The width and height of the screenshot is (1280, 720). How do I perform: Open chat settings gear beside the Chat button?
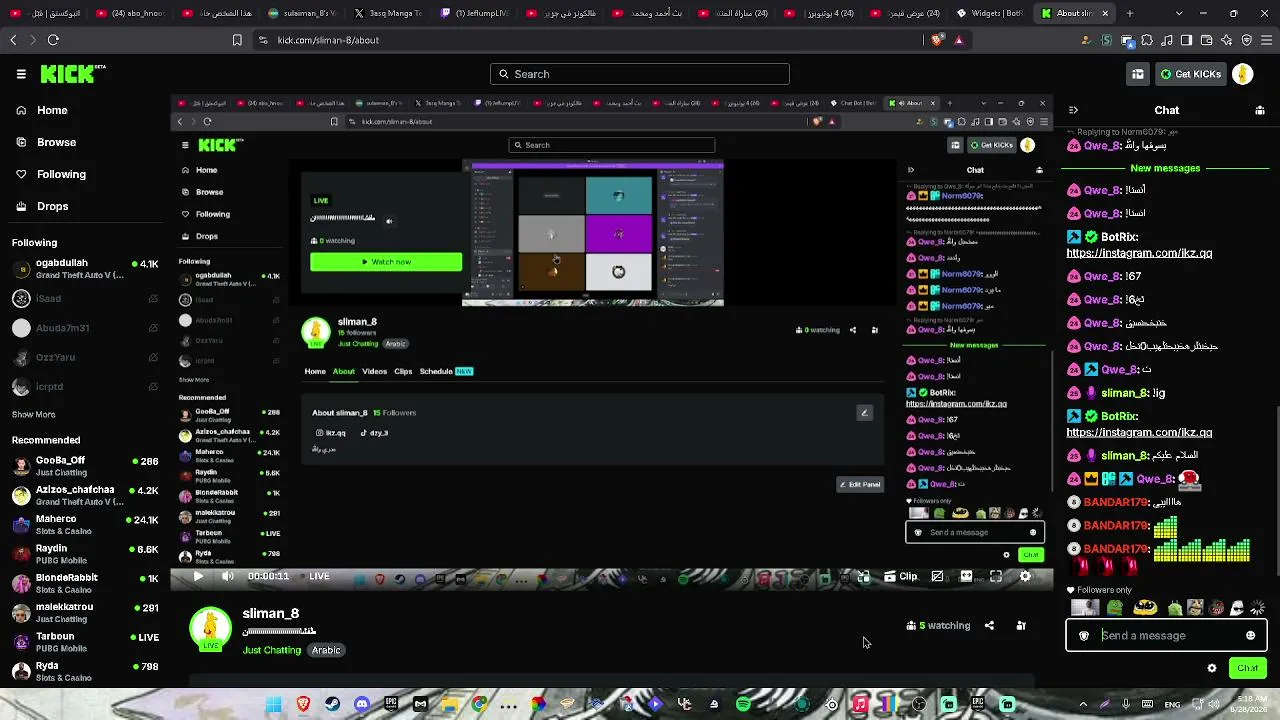[1212, 668]
